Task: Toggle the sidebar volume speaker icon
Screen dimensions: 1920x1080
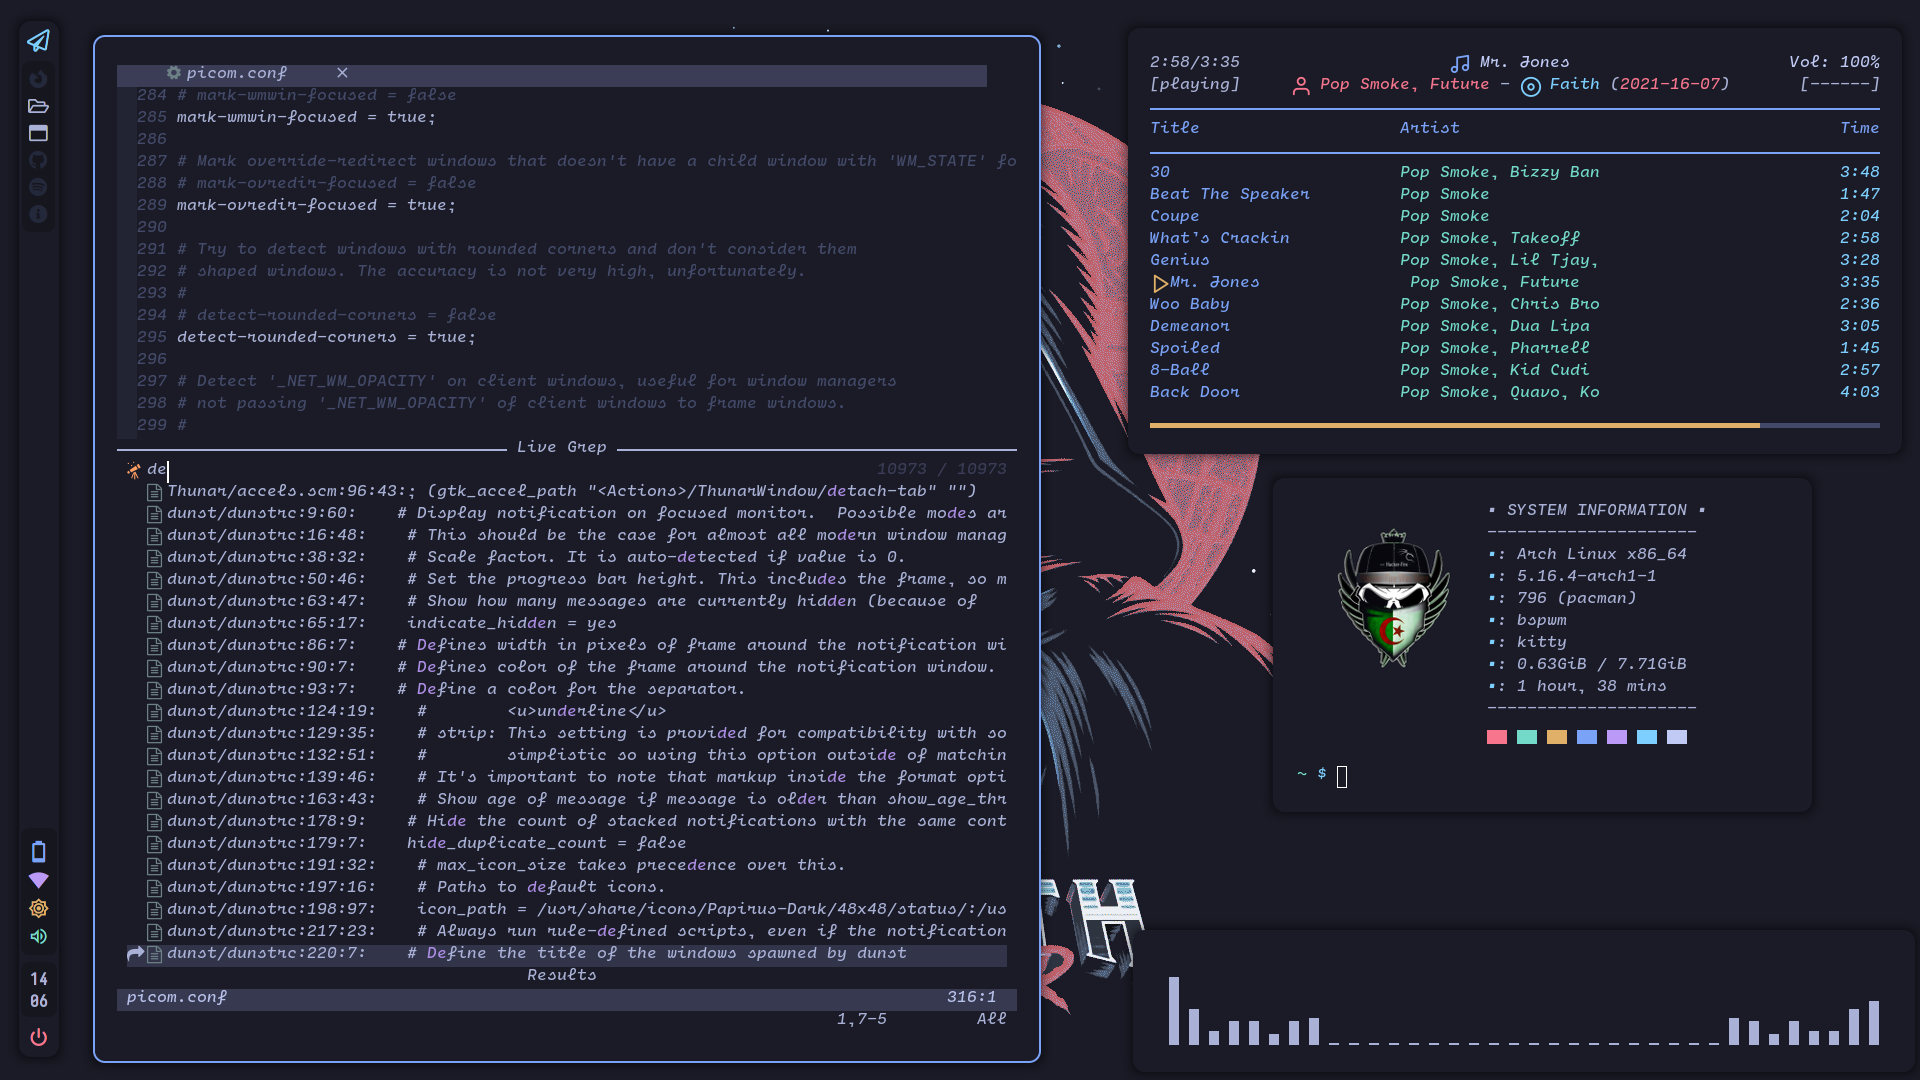Action: point(38,936)
